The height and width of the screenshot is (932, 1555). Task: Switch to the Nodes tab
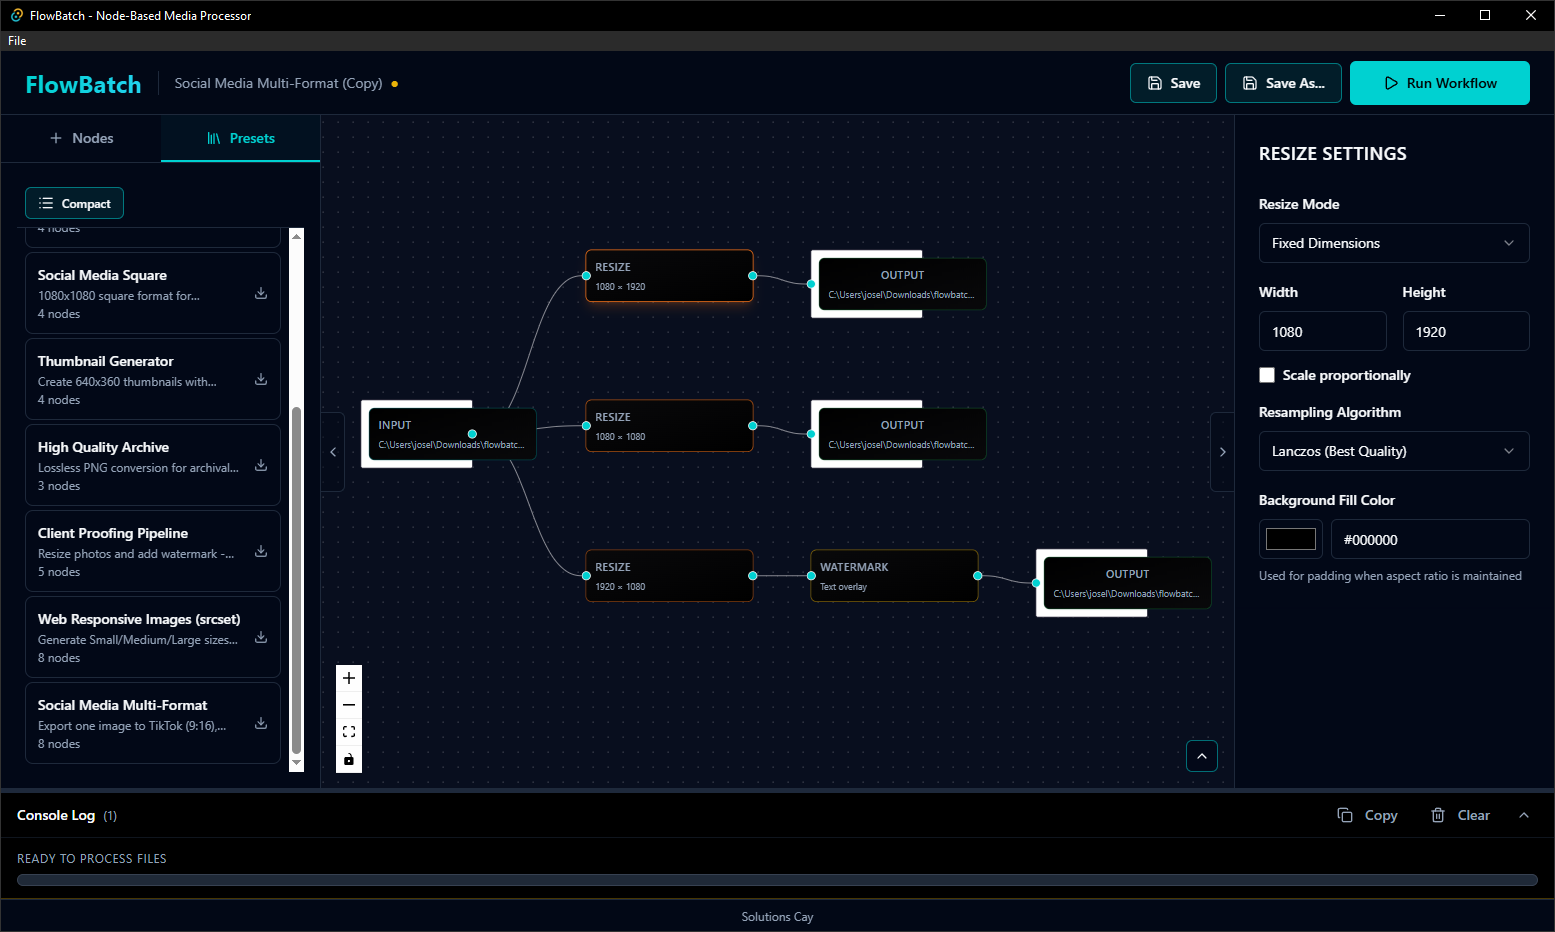pyautogui.click(x=80, y=138)
